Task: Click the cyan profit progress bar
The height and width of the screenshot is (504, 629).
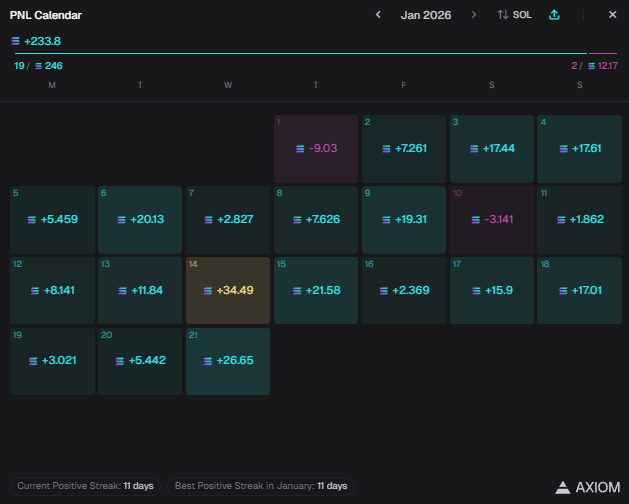Action: [301, 53]
